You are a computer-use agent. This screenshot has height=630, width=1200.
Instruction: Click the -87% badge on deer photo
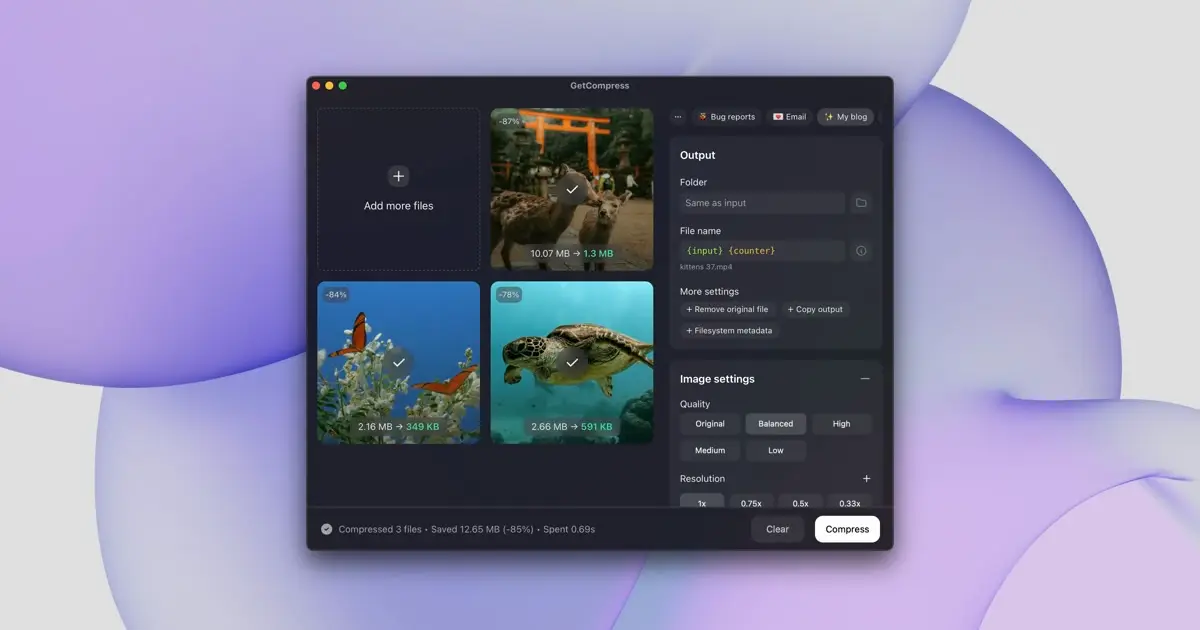[x=509, y=122]
